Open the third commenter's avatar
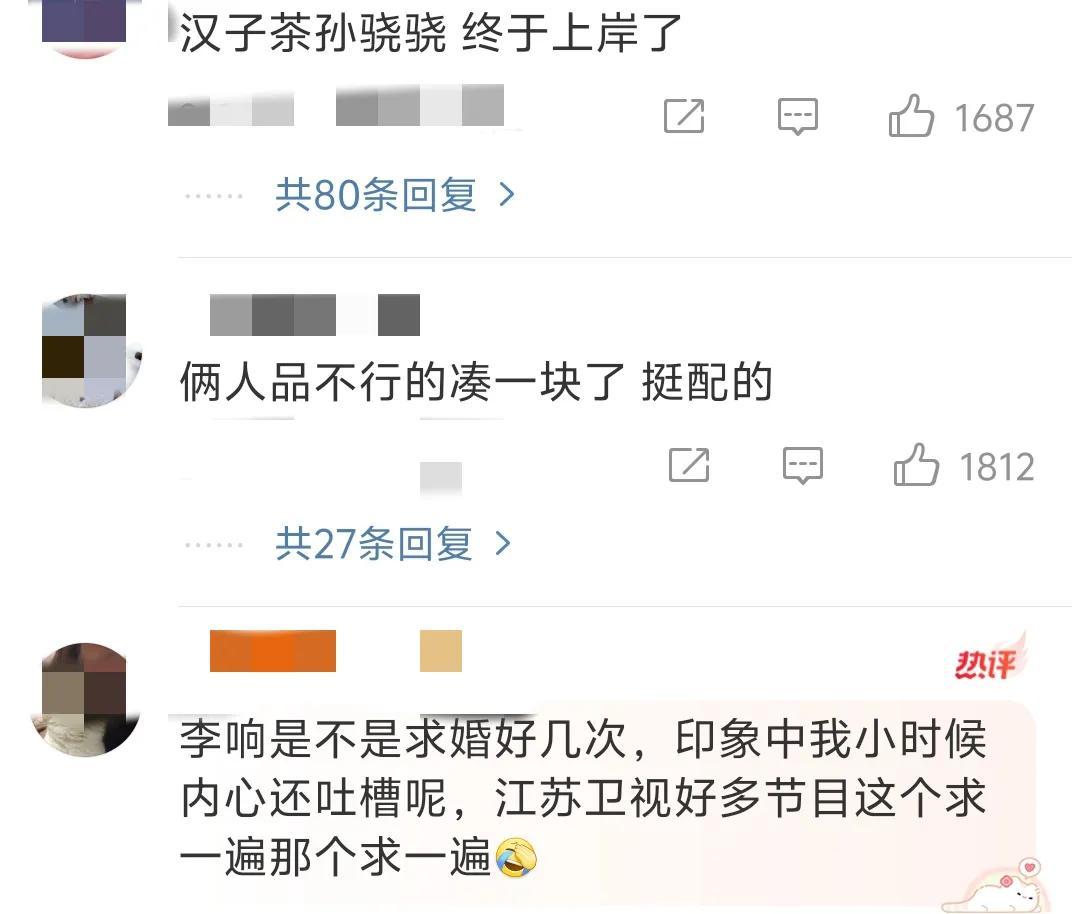 [85, 699]
